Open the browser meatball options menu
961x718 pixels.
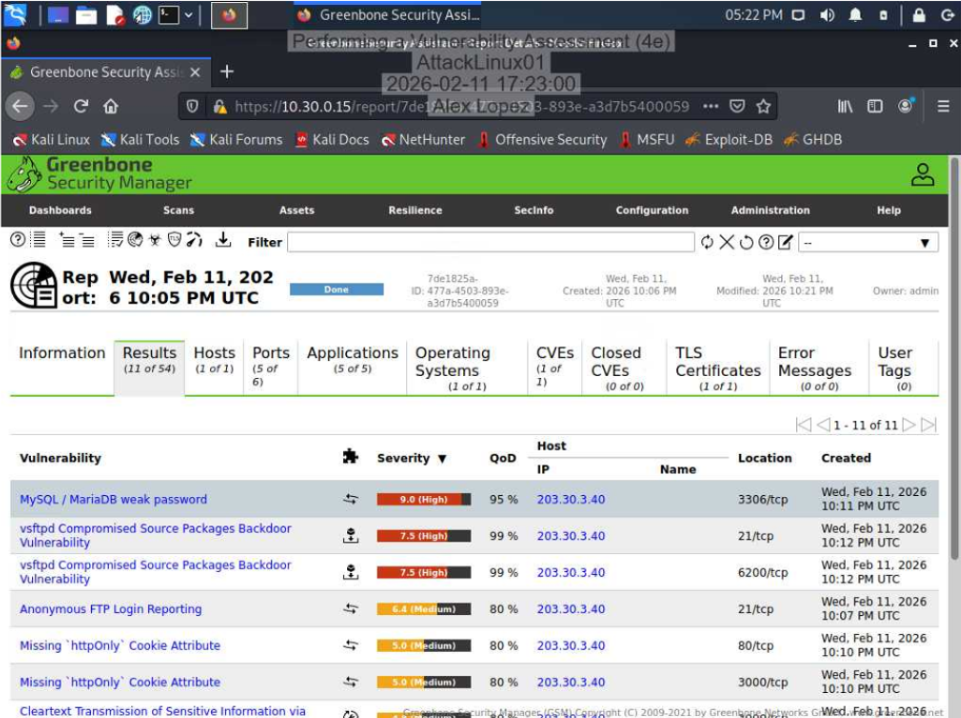pyautogui.click(x=711, y=104)
